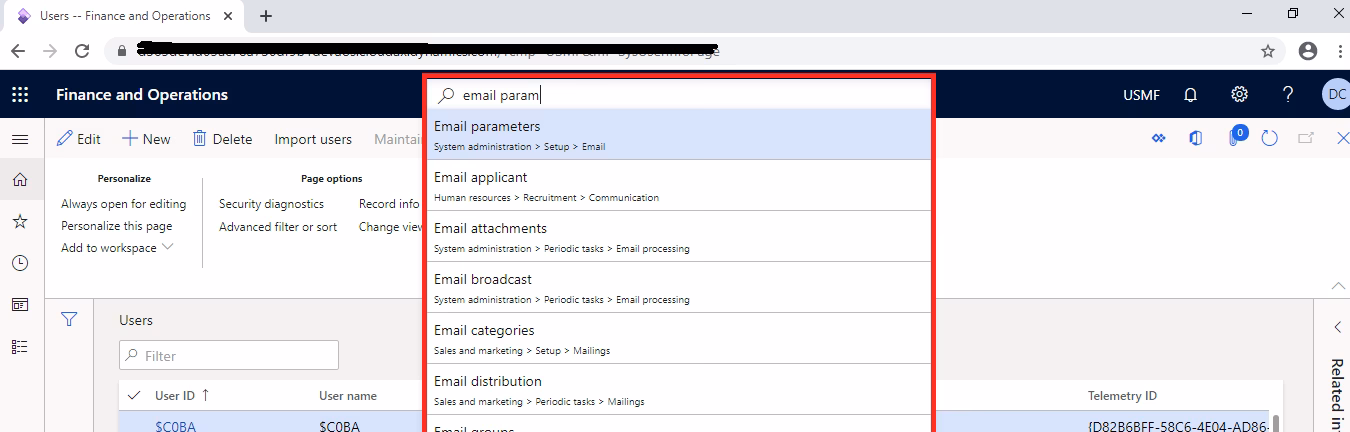Click Record info option
This screenshot has height=432, width=1350.
coord(390,204)
